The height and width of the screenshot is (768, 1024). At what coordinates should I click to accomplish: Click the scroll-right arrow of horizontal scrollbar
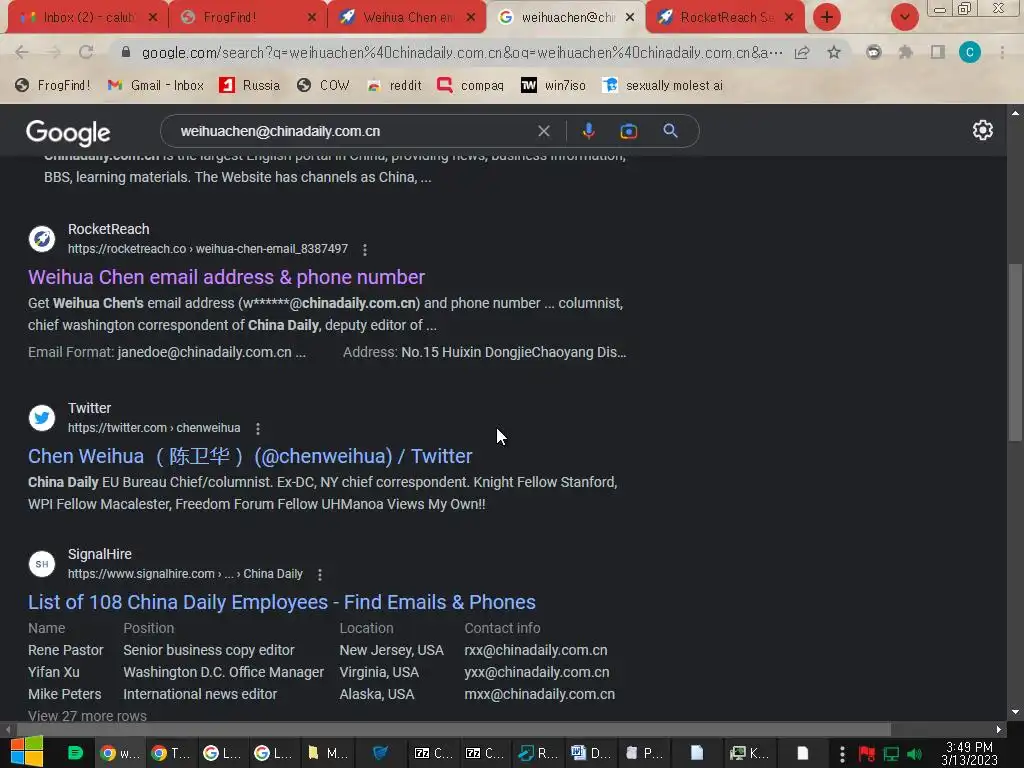point(998,729)
